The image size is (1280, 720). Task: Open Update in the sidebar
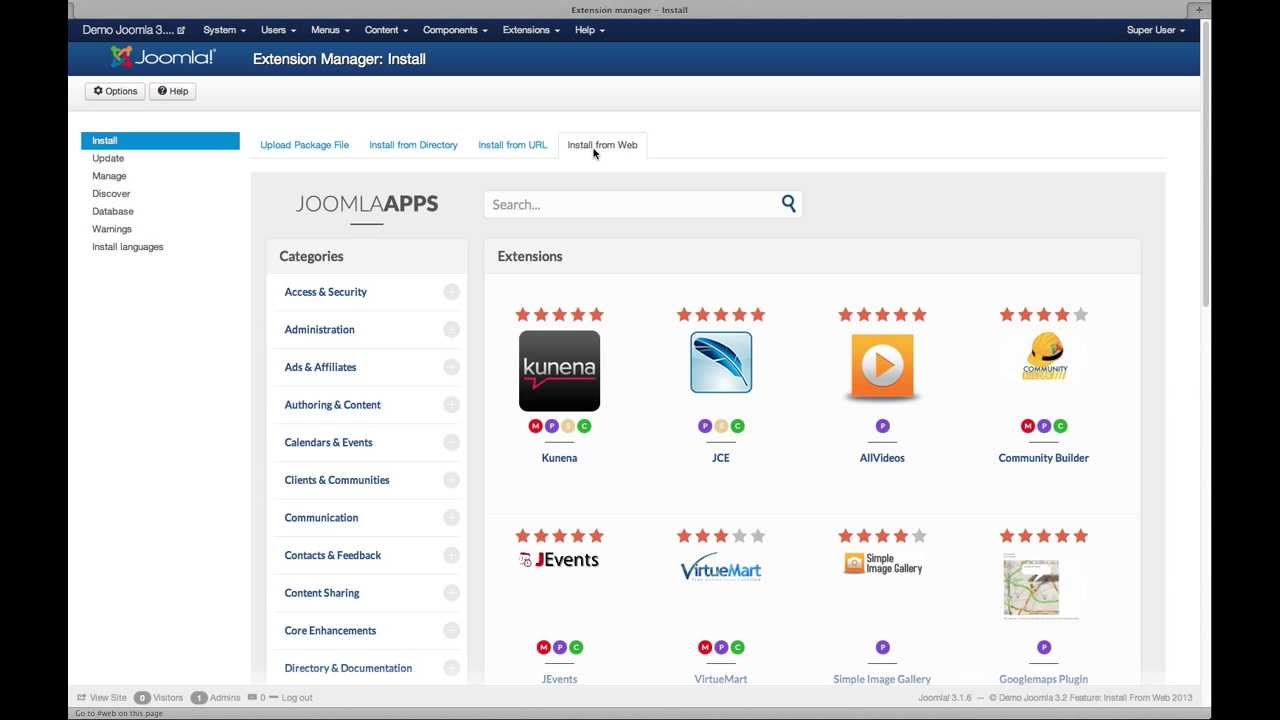tap(108, 158)
